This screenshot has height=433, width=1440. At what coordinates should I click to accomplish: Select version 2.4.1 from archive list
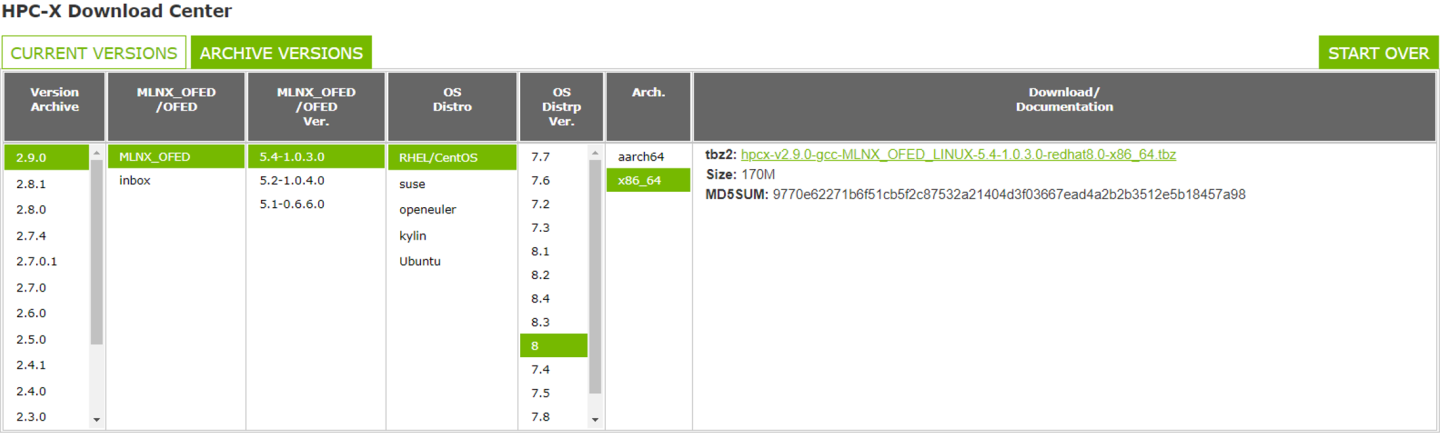point(31,365)
